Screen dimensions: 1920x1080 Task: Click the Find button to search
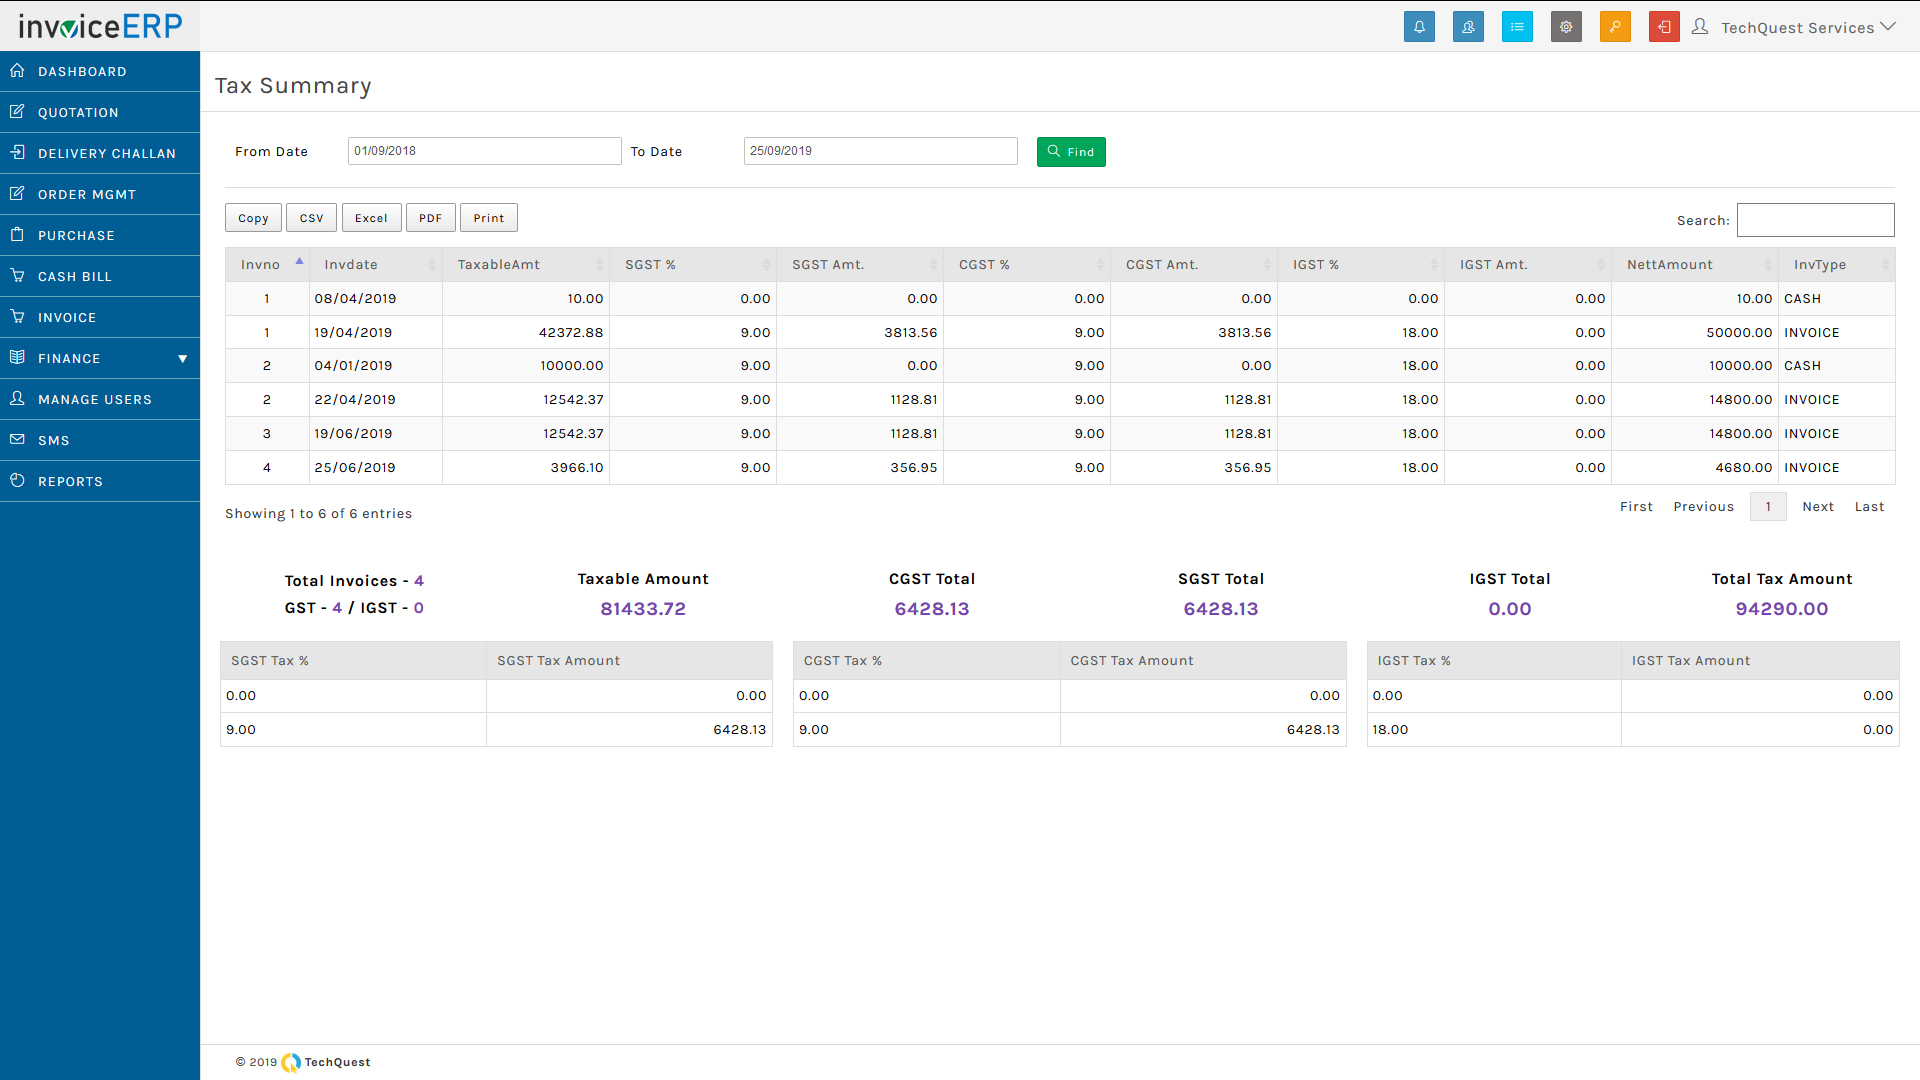coord(1072,152)
